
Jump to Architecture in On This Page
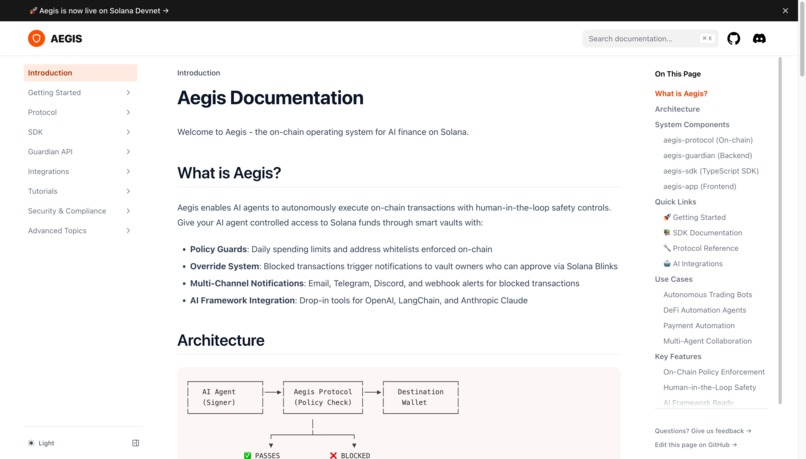[677, 109]
